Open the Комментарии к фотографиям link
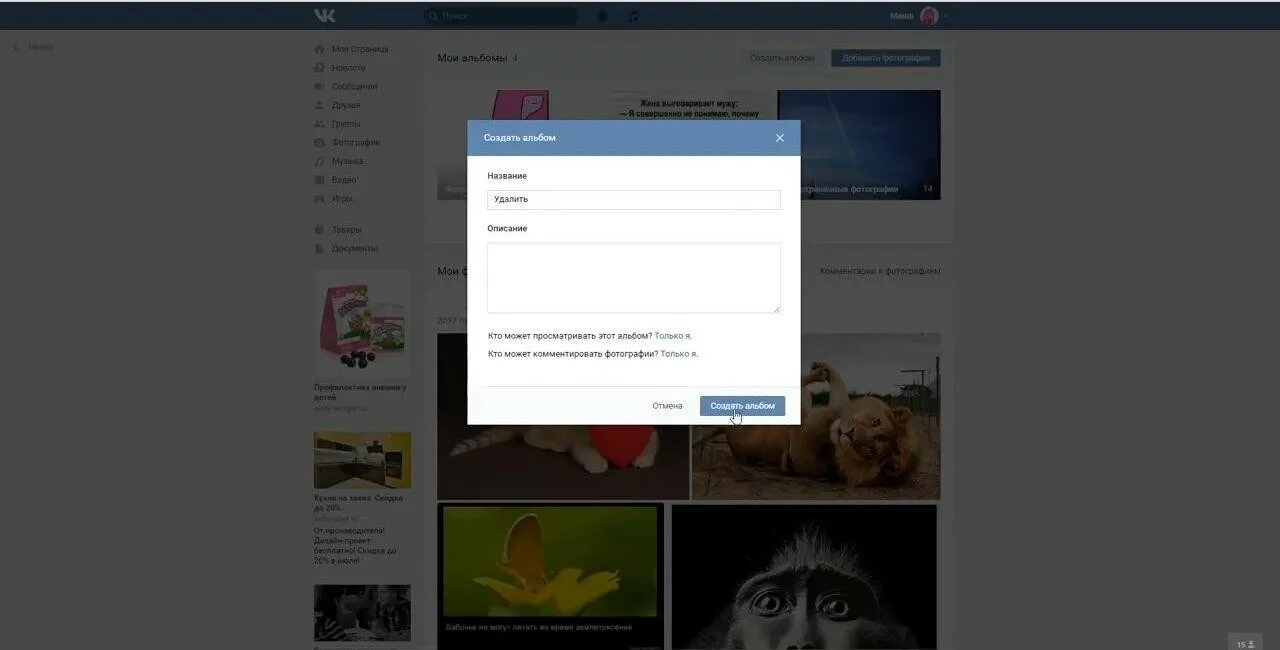The width and height of the screenshot is (1280, 650). point(880,271)
